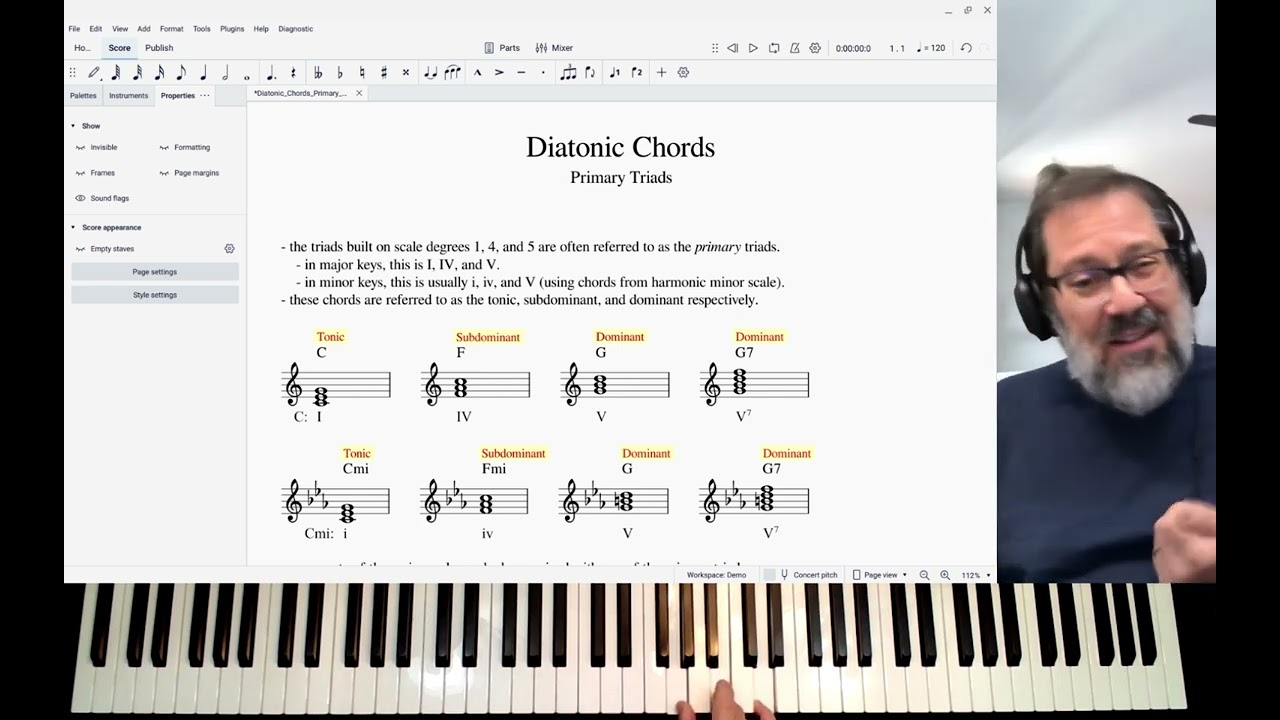The width and height of the screenshot is (1280, 720).
Task: Customize note input toolbar gear
Action: [x=683, y=72]
